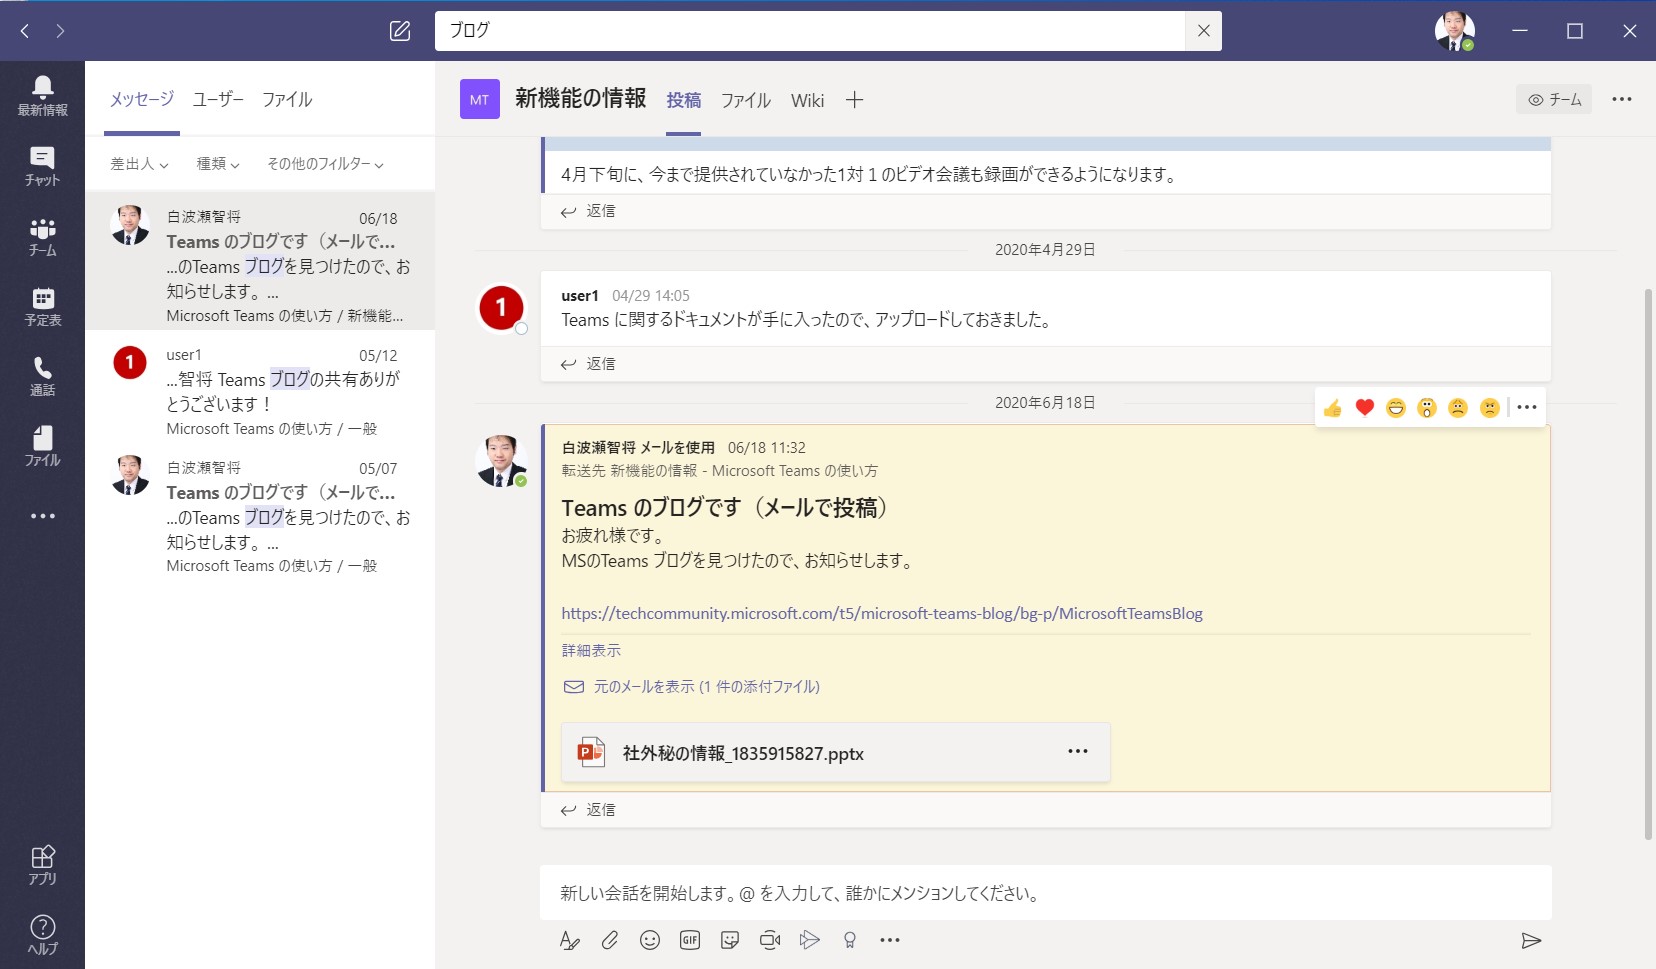Expand the 差出人 filter dropdown
This screenshot has height=969, width=1656.
(x=139, y=164)
